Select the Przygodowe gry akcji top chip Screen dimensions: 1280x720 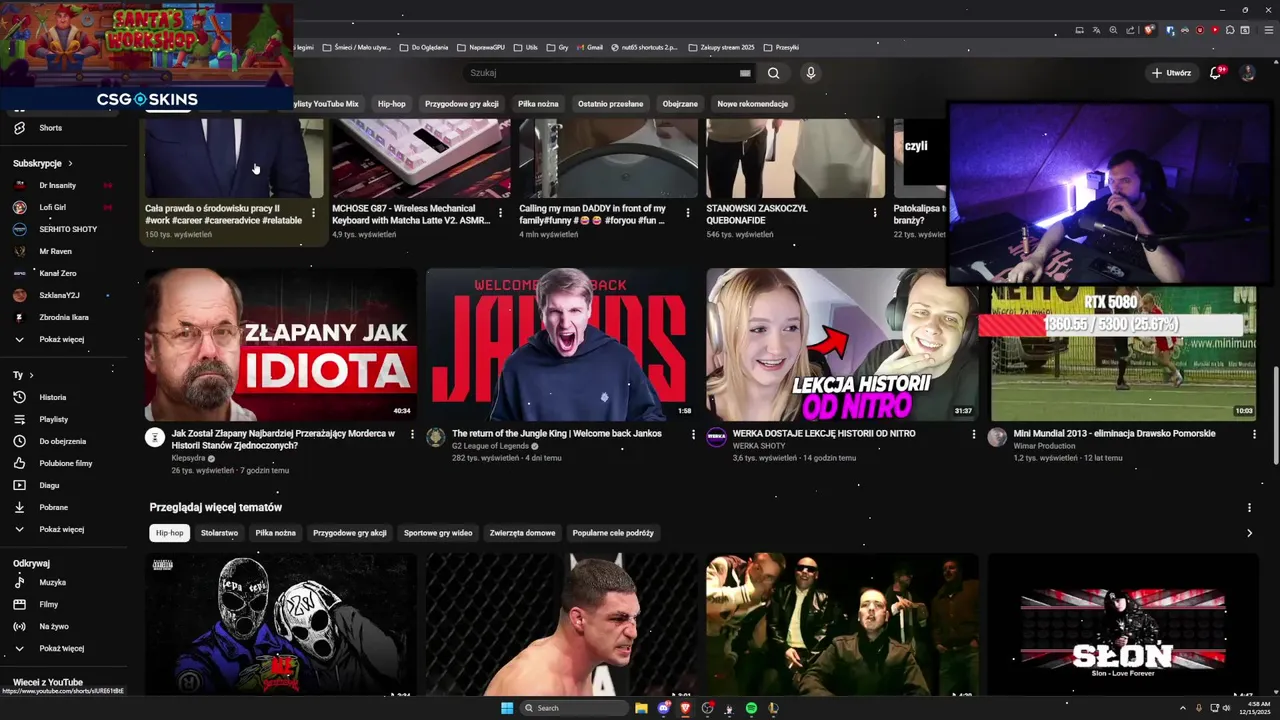[x=462, y=104]
